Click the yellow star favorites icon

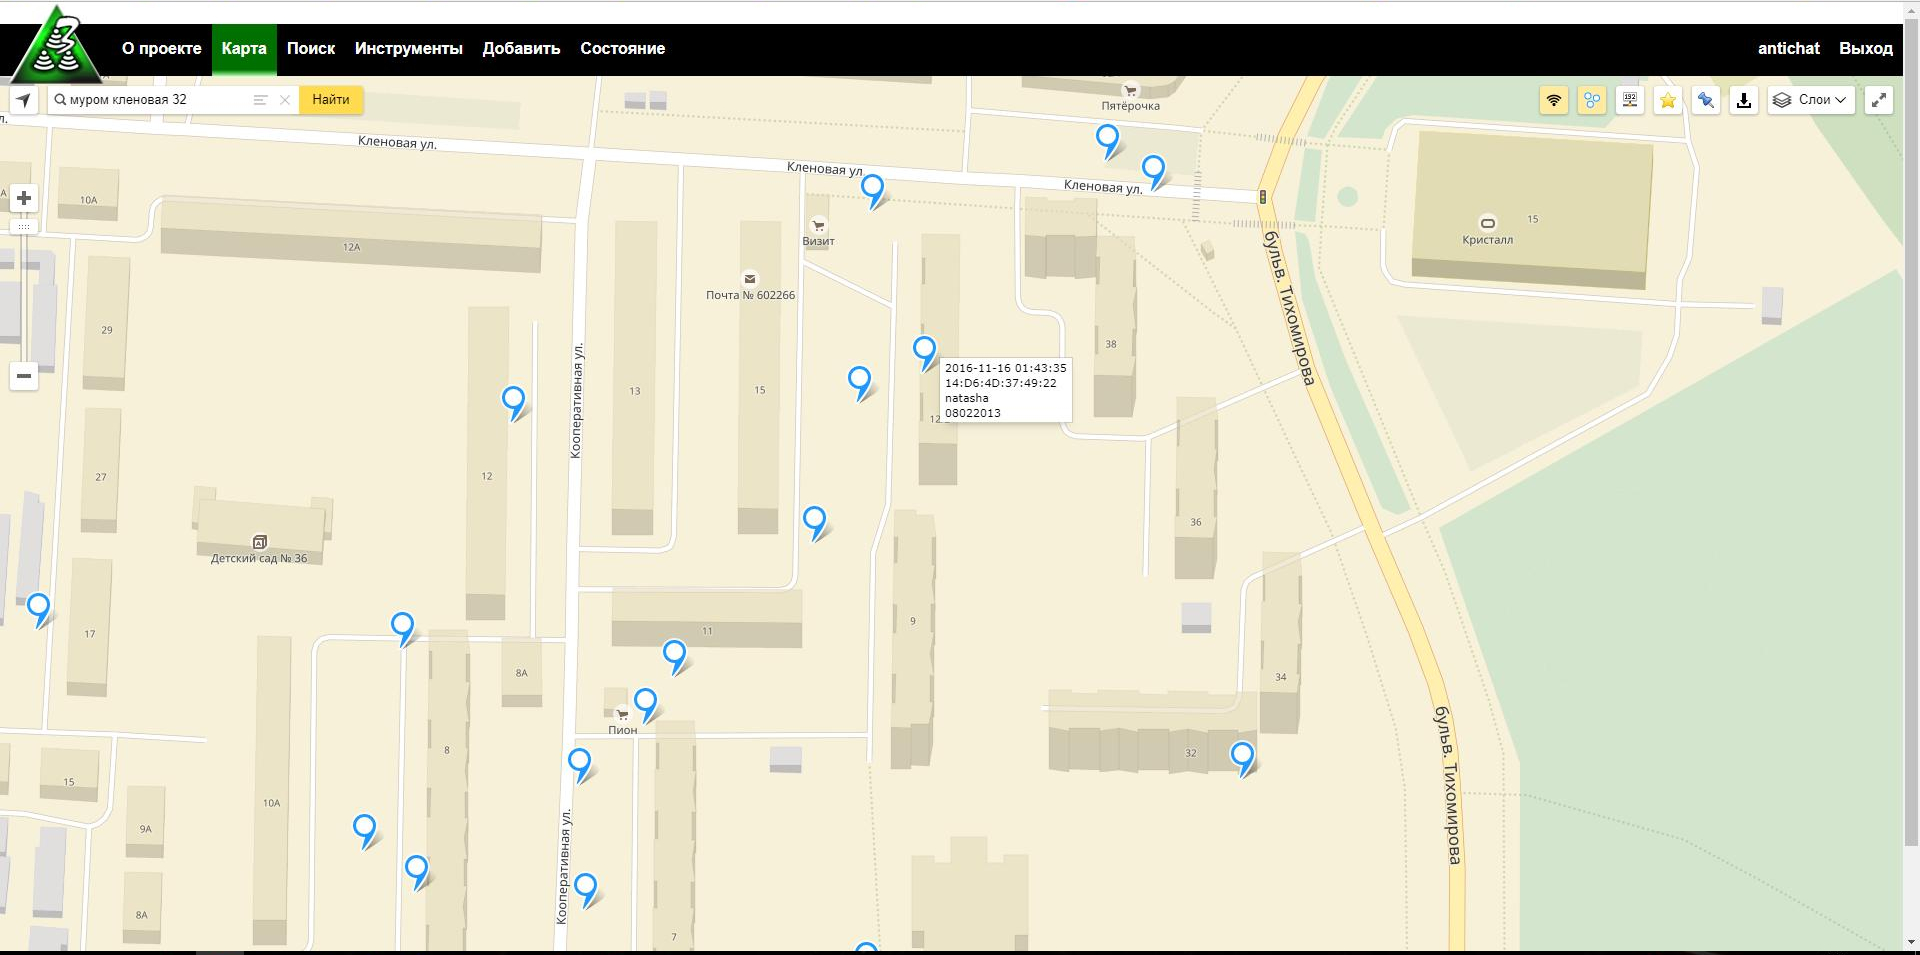tap(1668, 100)
